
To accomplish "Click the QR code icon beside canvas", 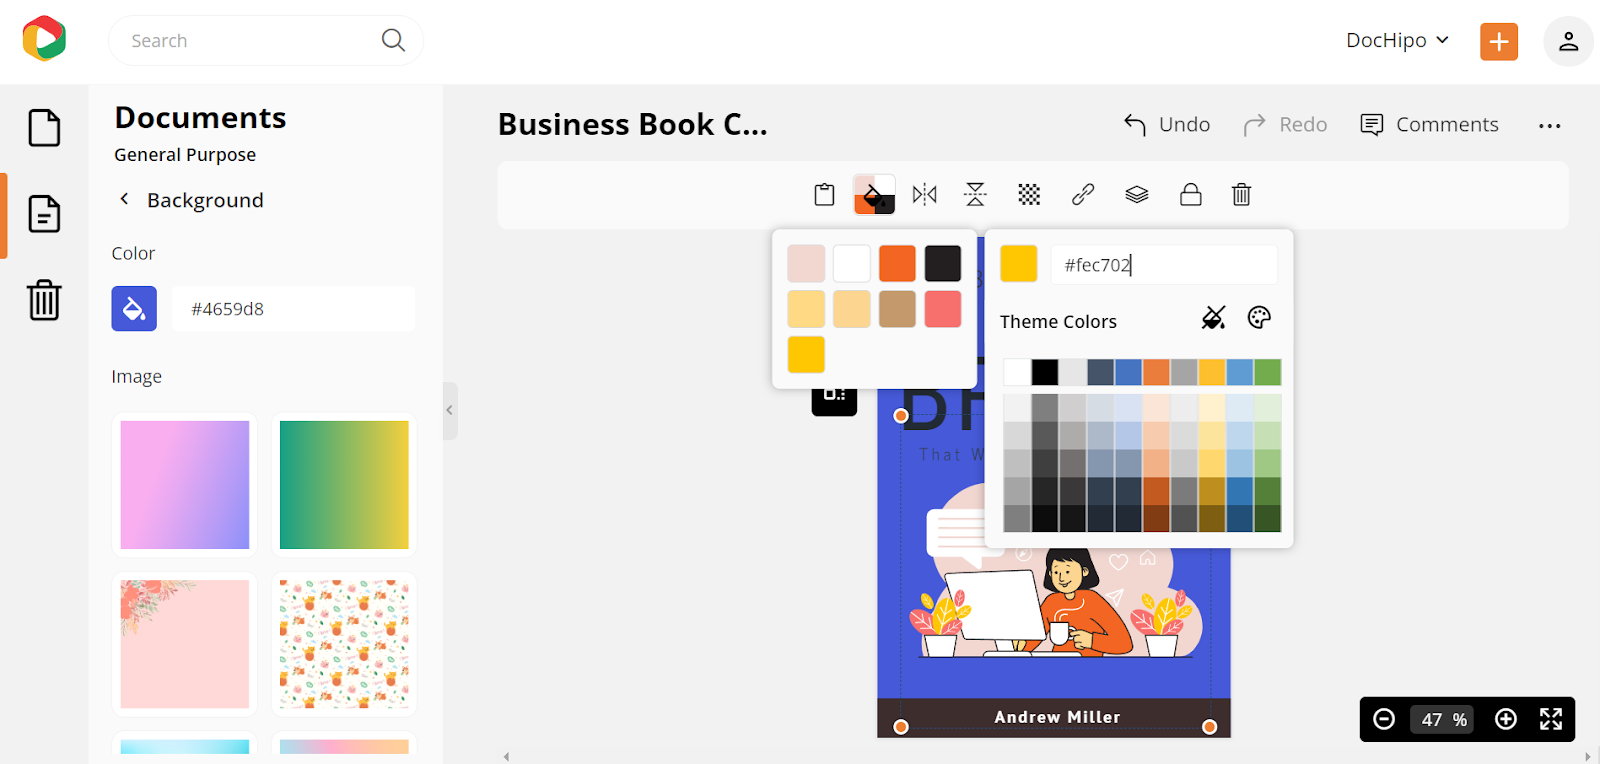I will pyautogui.click(x=834, y=394).
